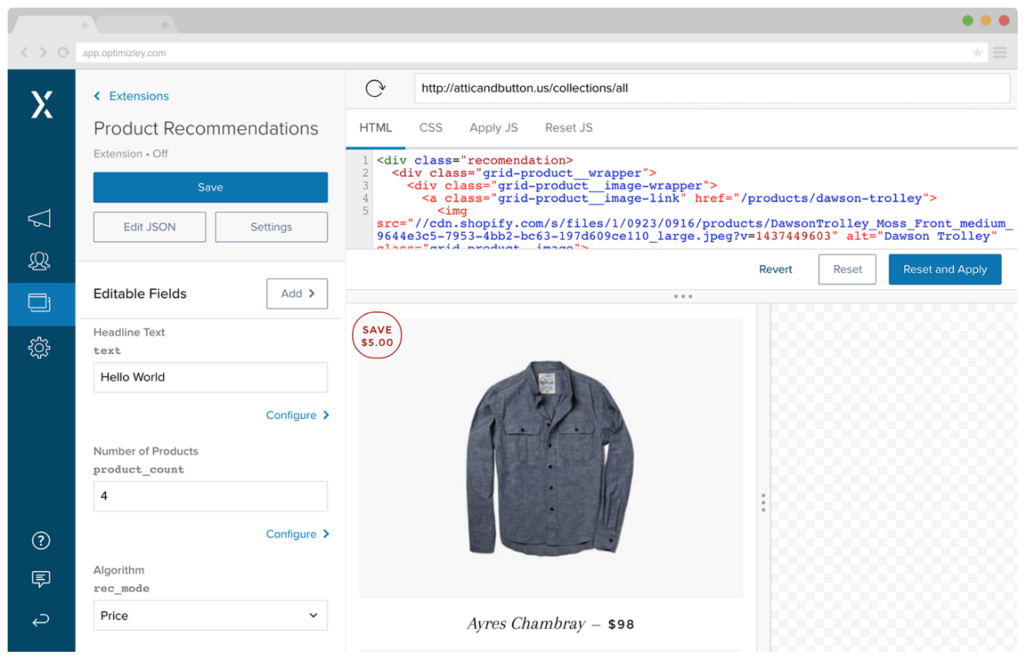Click the SAVE $5.00 badge
The width and height of the screenshot is (1024, 658).
[x=377, y=336]
